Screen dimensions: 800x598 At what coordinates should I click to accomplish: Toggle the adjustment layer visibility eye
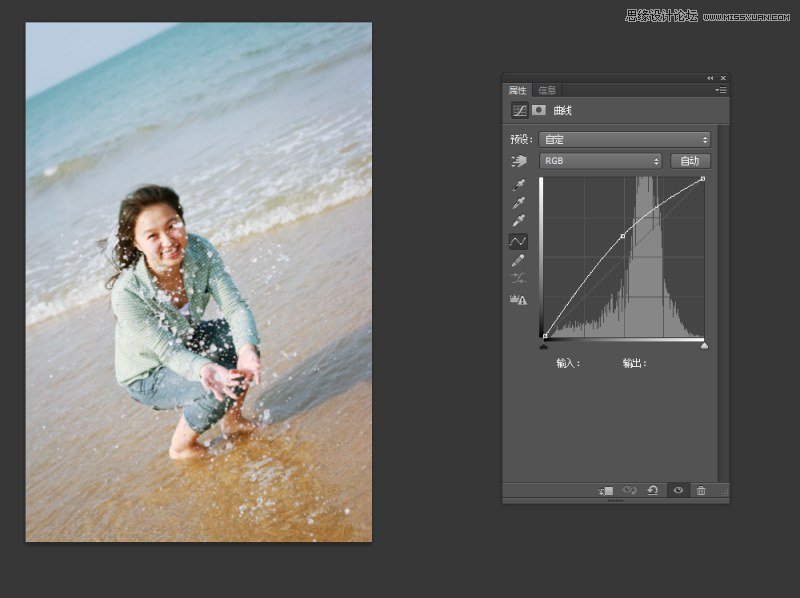678,492
